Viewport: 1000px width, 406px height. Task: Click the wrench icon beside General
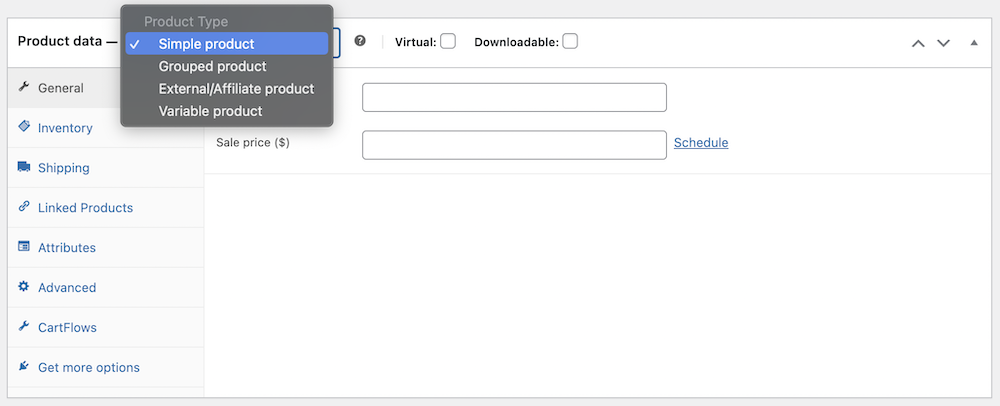[x=24, y=87]
